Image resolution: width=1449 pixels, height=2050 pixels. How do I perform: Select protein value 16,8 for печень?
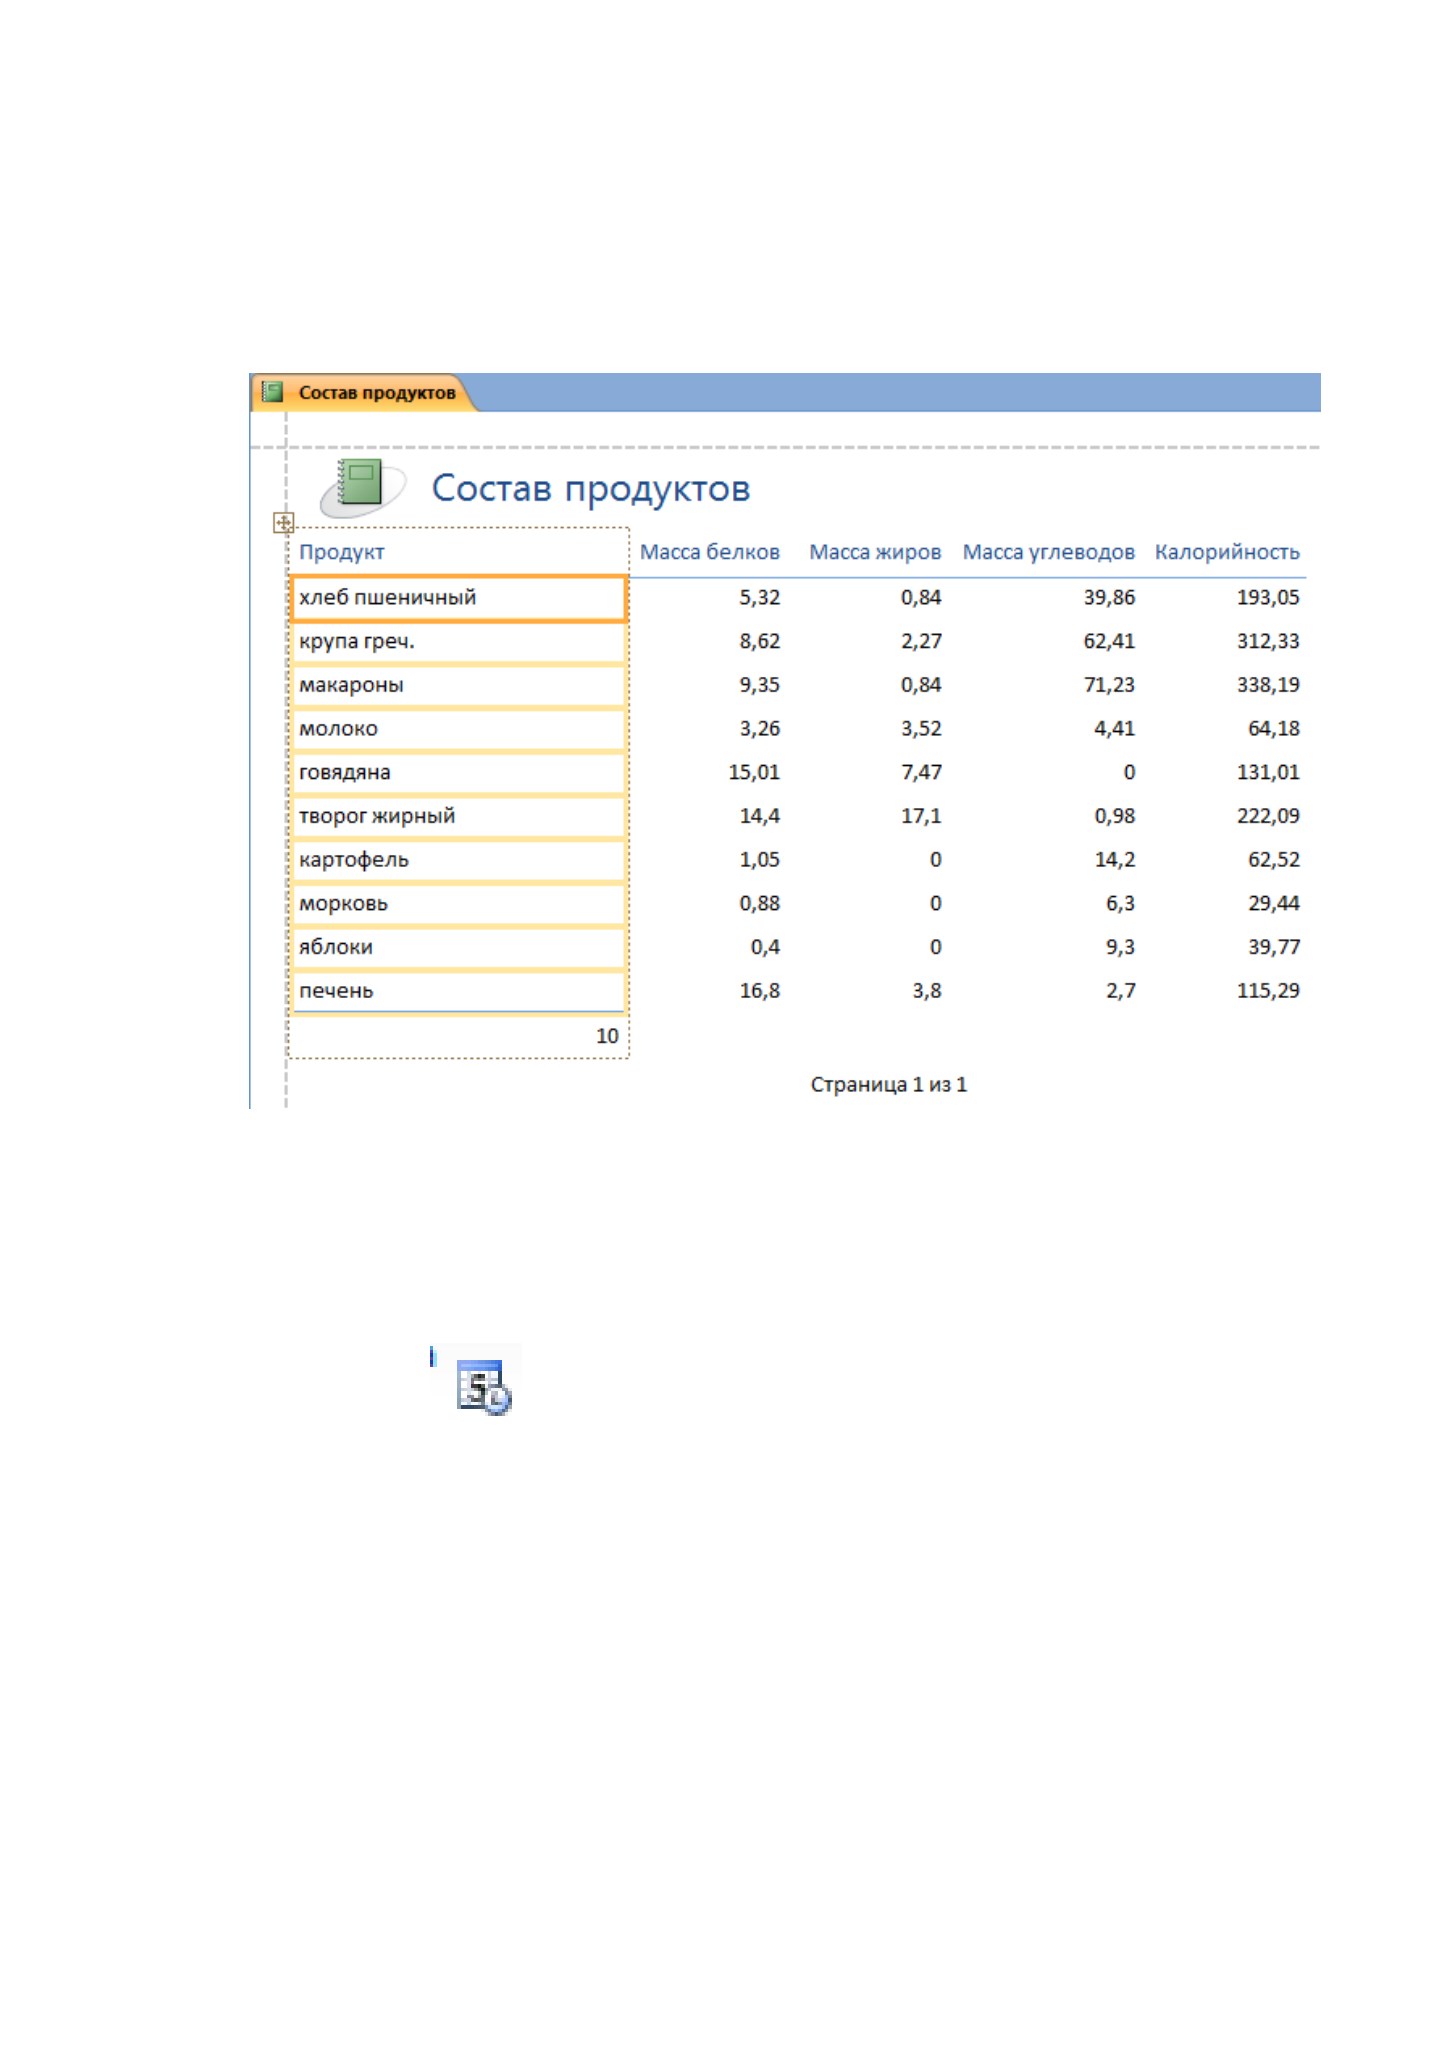759,991
